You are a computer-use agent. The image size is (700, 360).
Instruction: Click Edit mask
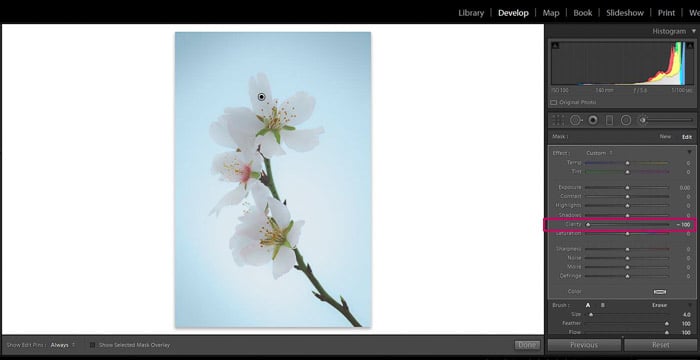(x=687, y=137)
